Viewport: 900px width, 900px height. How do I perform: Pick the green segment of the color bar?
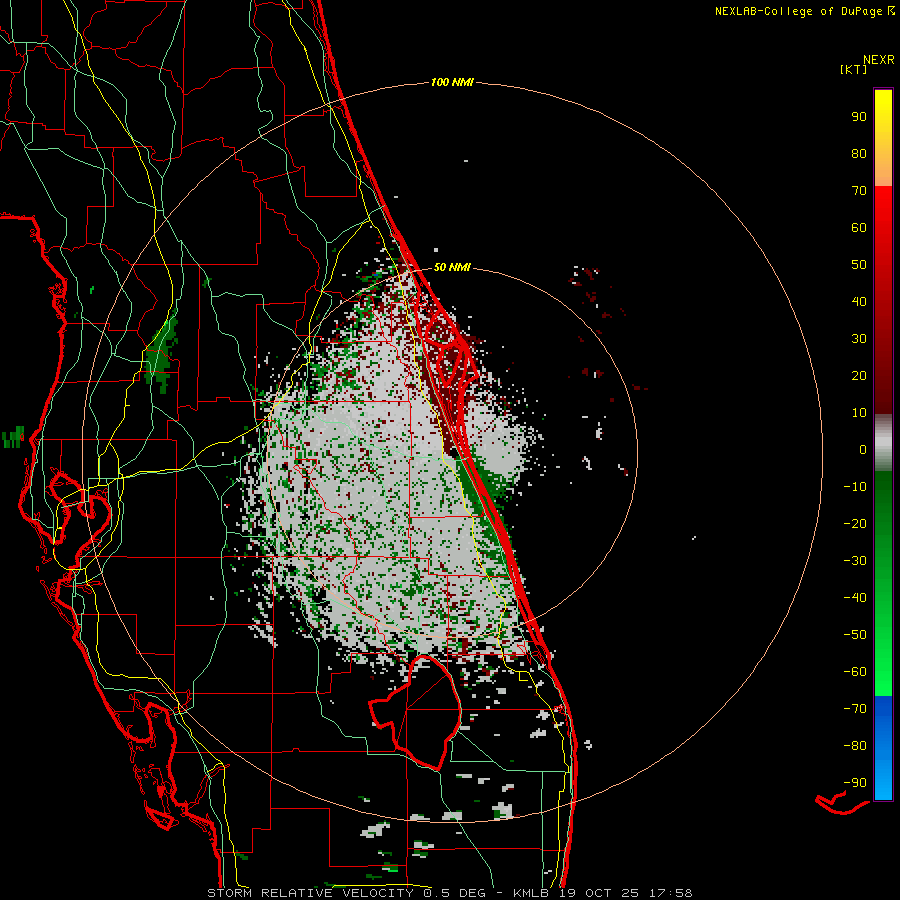pyautogui.click(x=883, y=584)
